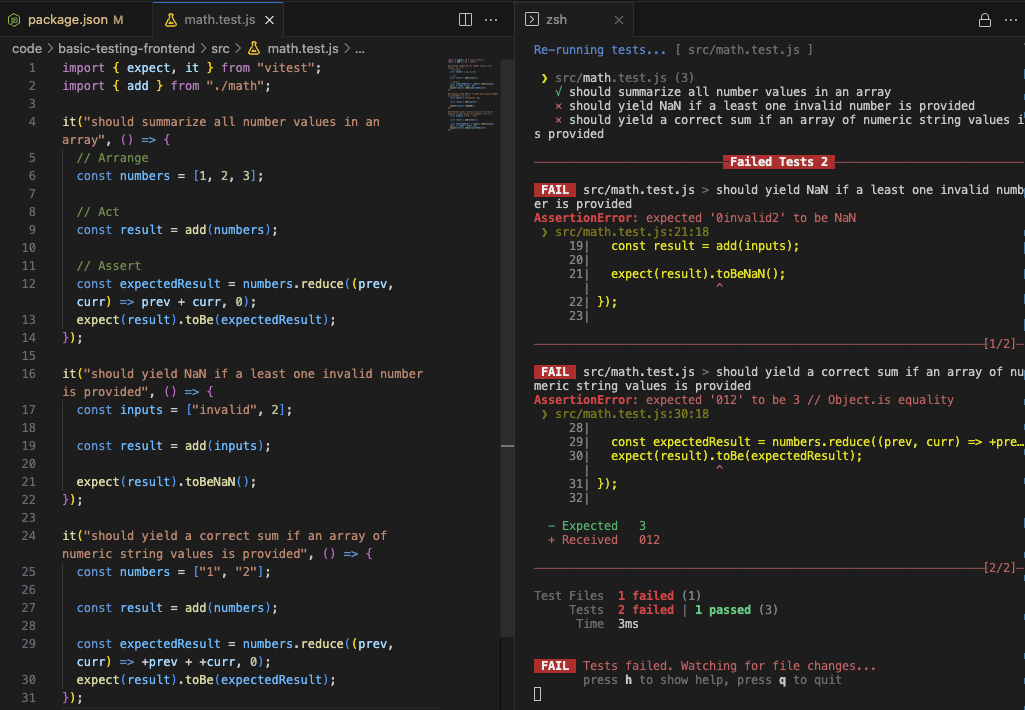Click 'Tests failed. Watching for file changes...' message
The width and height of the screenshot is (1025, 710).
tap(729, 666)
